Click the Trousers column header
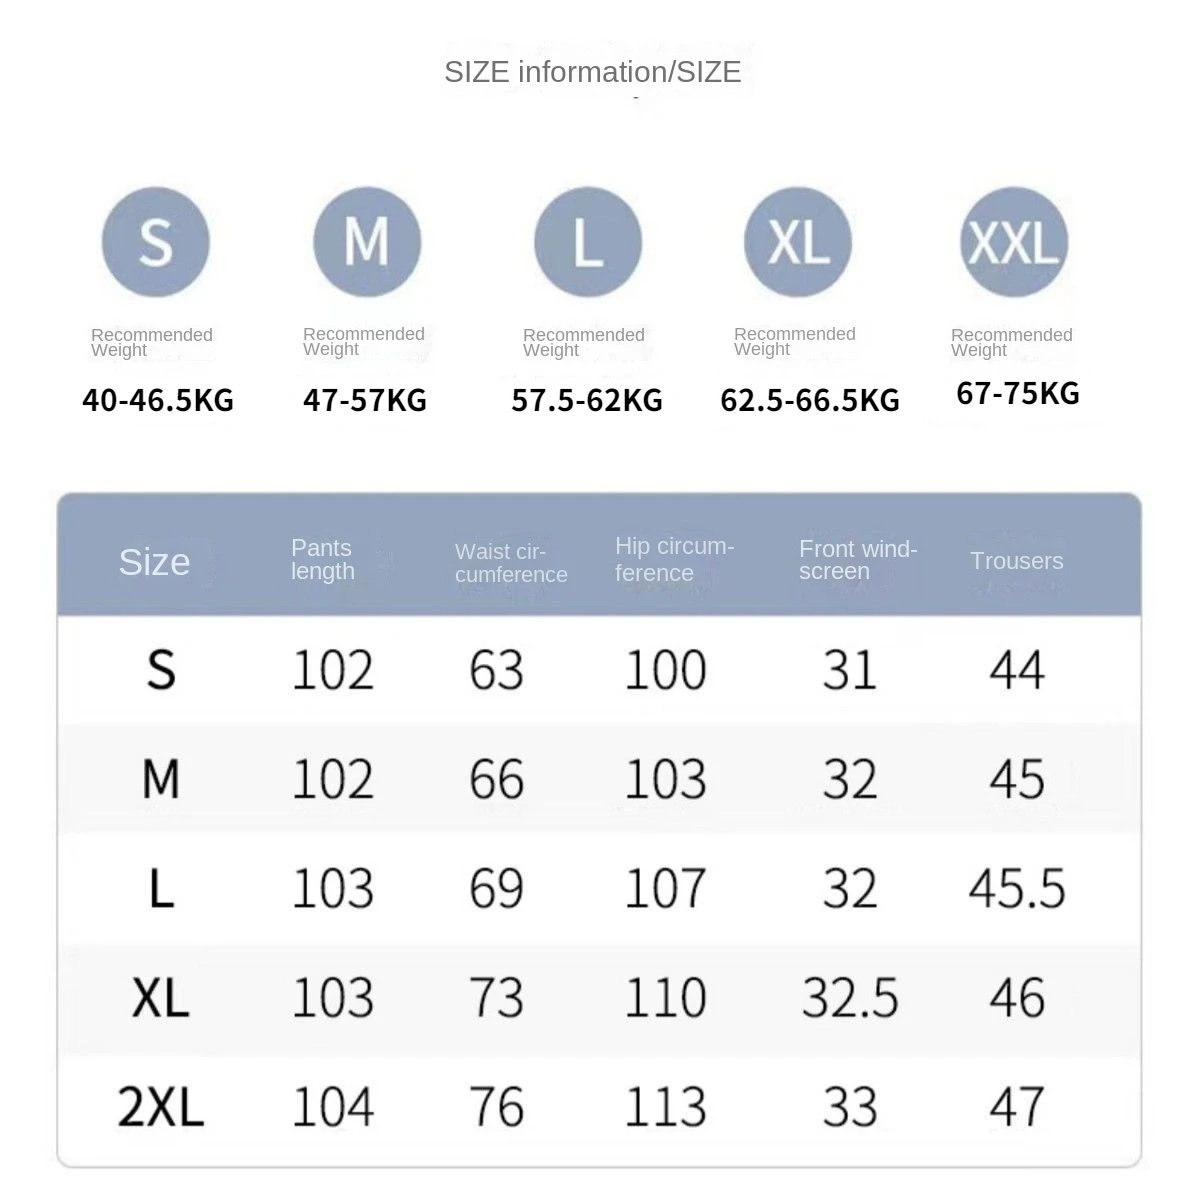Image resolution: width=1200 pixels, height=1200 pixels. 1016,561
